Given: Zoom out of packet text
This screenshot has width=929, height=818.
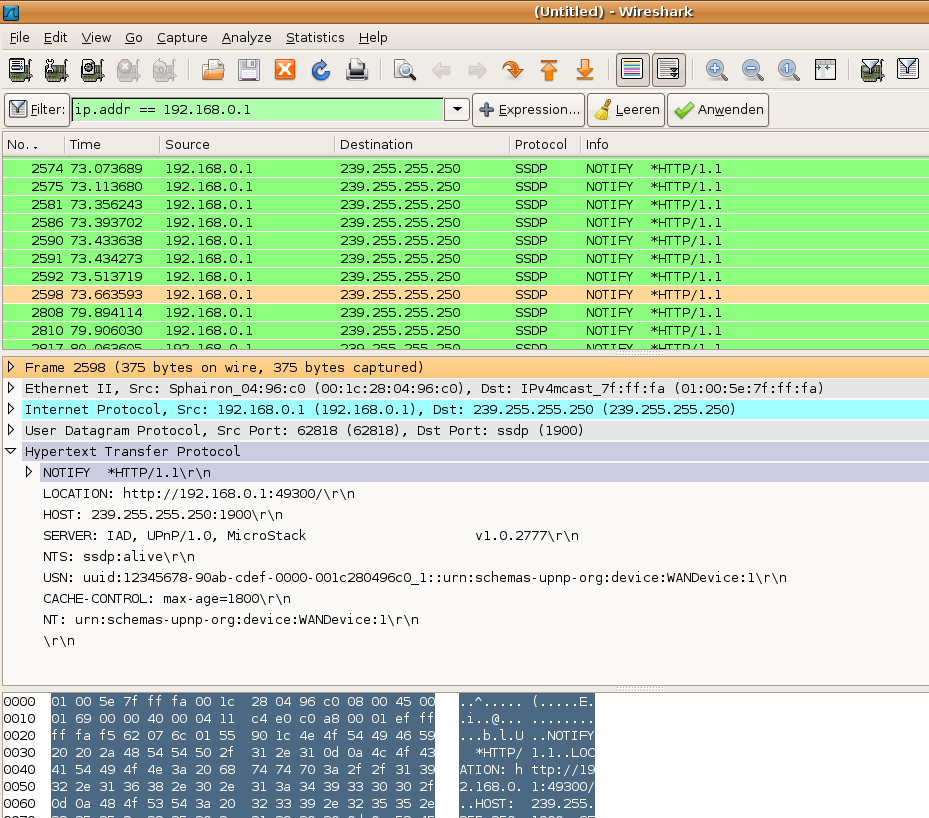Looking at the screenshot, I should pyautogui.click(x=752, y=70).
